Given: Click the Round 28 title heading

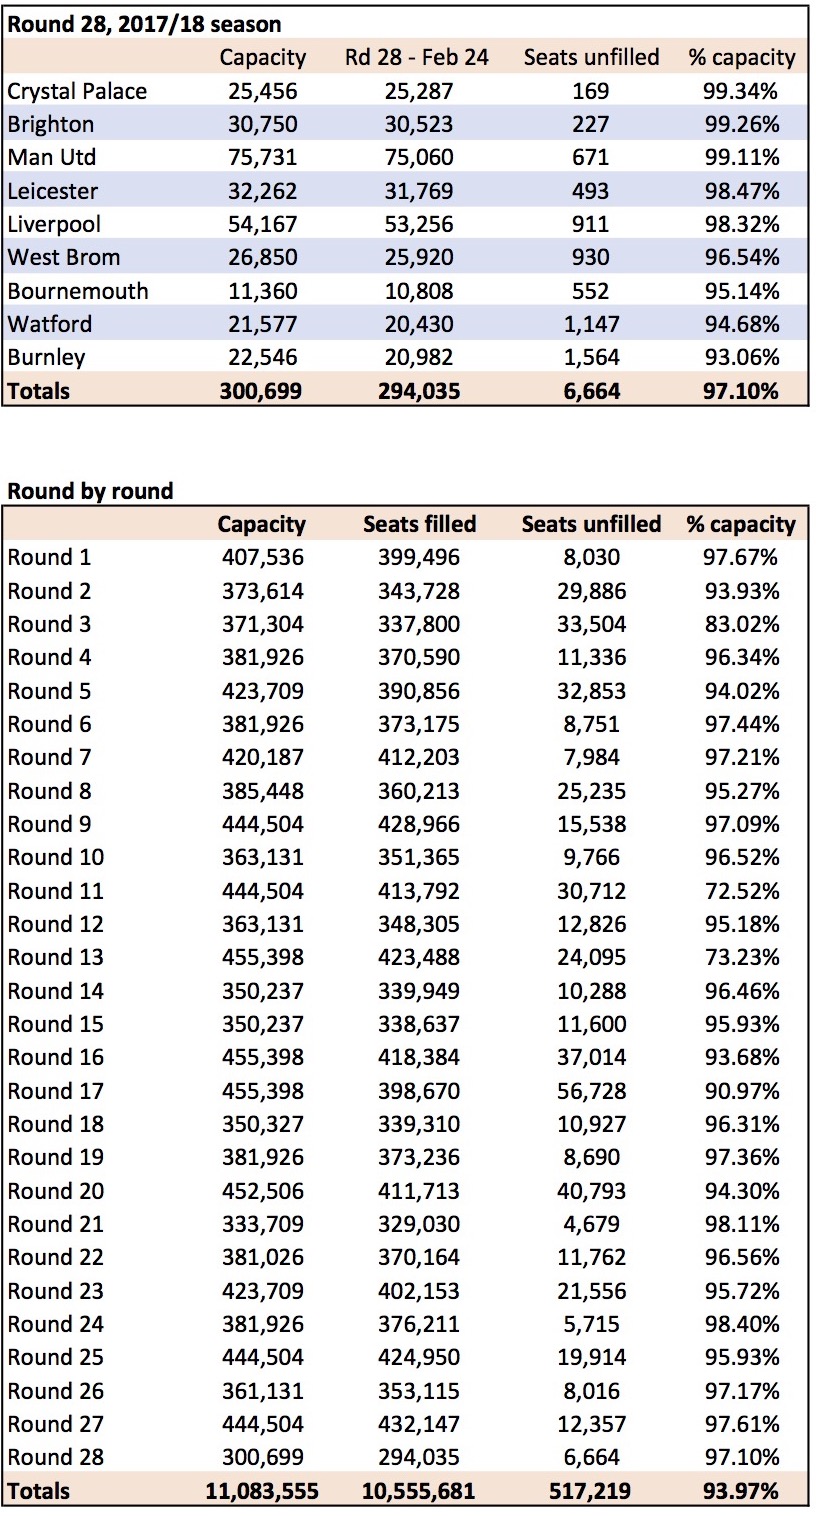Looking at the screenshot, I should click(144, 23).
